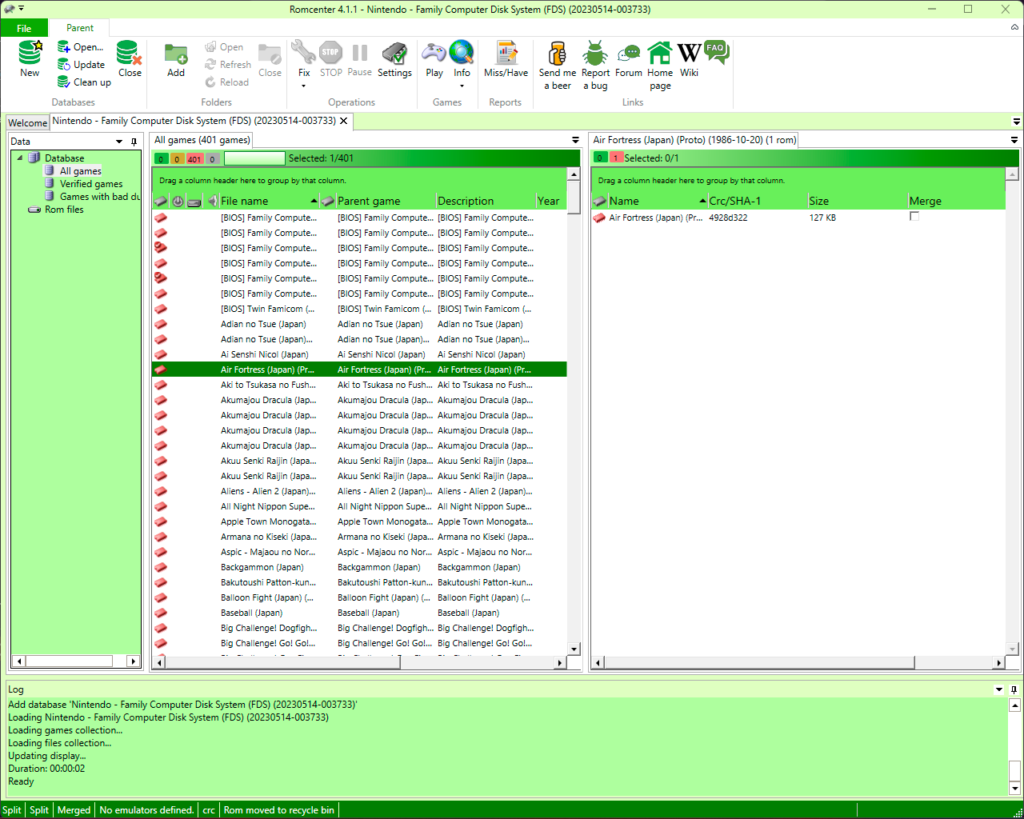Switch to the Welcome tab
Screen dimensions: 1024x819
pos(27,122)
